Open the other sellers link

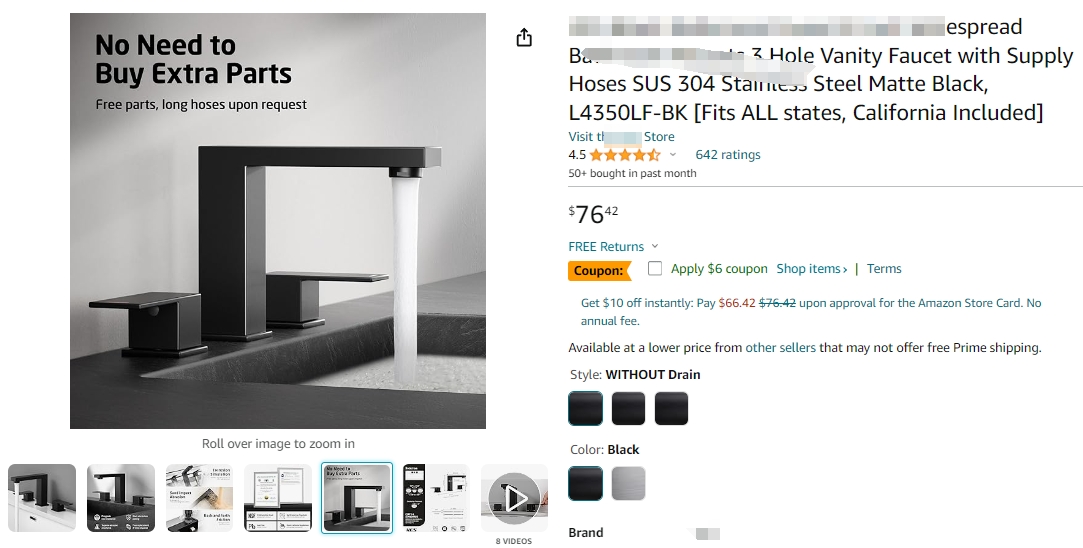780,348
